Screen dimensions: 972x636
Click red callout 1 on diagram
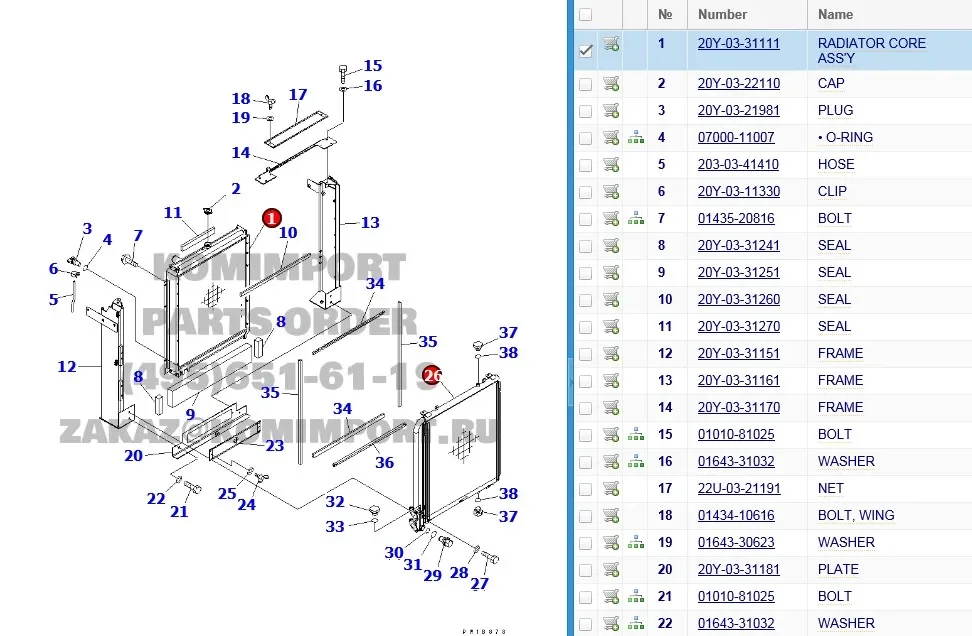tap(272, 218)
